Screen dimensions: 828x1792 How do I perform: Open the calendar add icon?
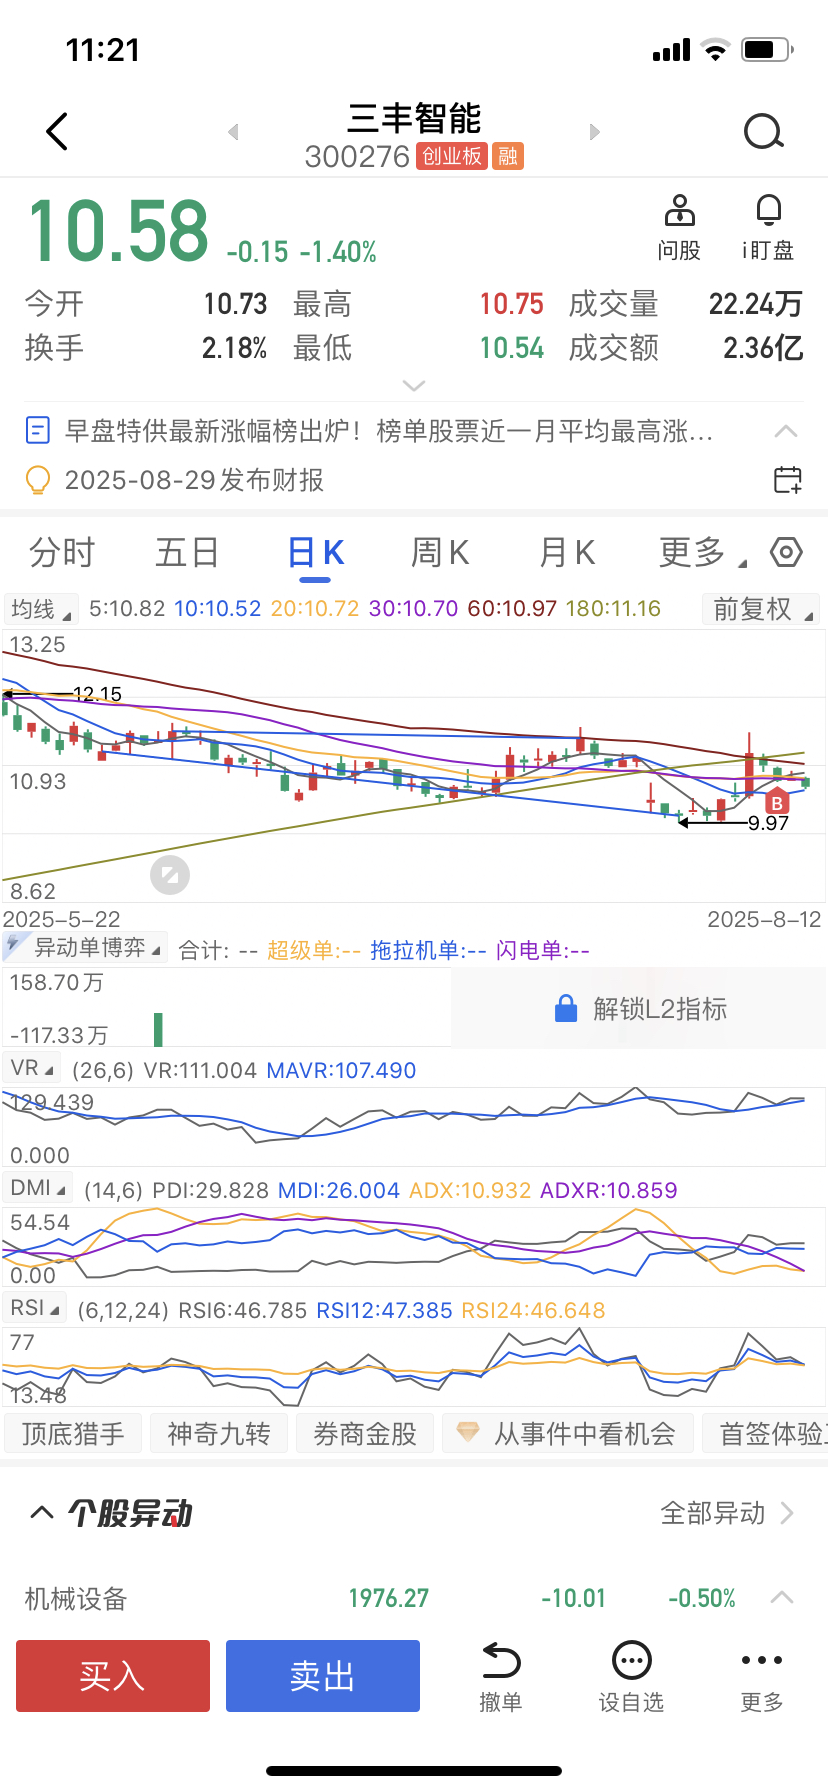pyautogui.click(x=788, y=480)
